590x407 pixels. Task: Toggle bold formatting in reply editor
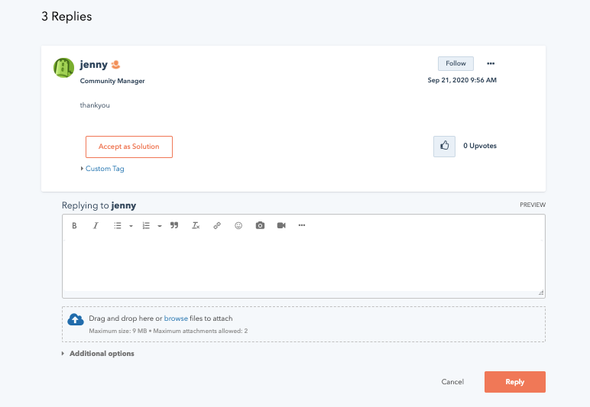74,226
